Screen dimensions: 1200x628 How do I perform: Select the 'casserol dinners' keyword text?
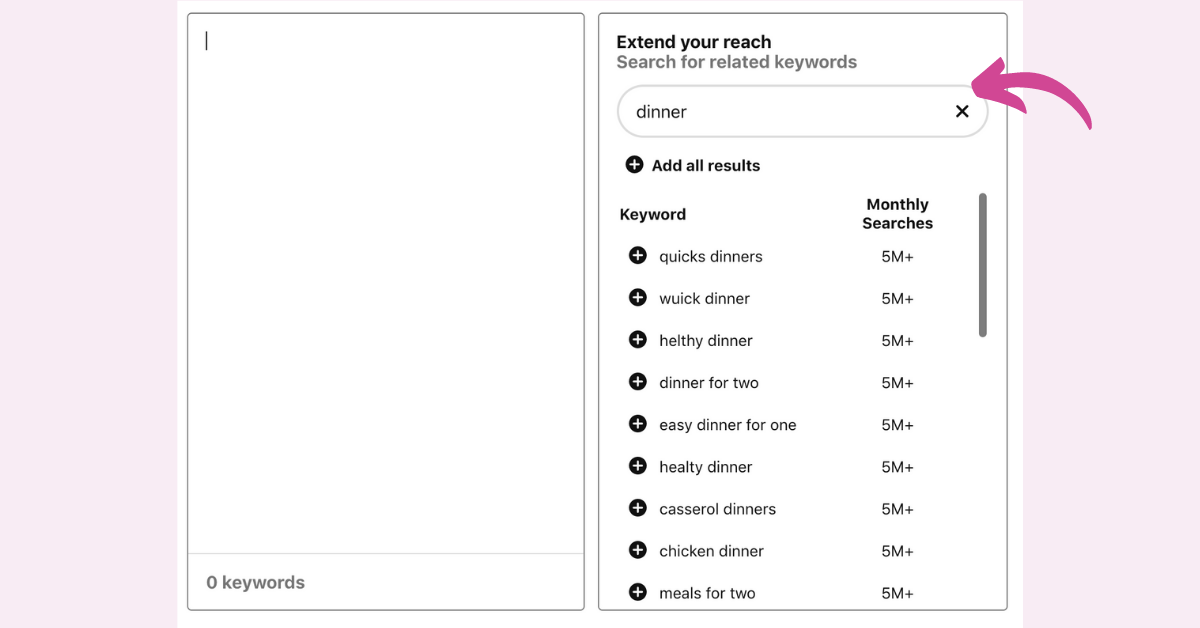pyautogui.click(x=717, y=509)
